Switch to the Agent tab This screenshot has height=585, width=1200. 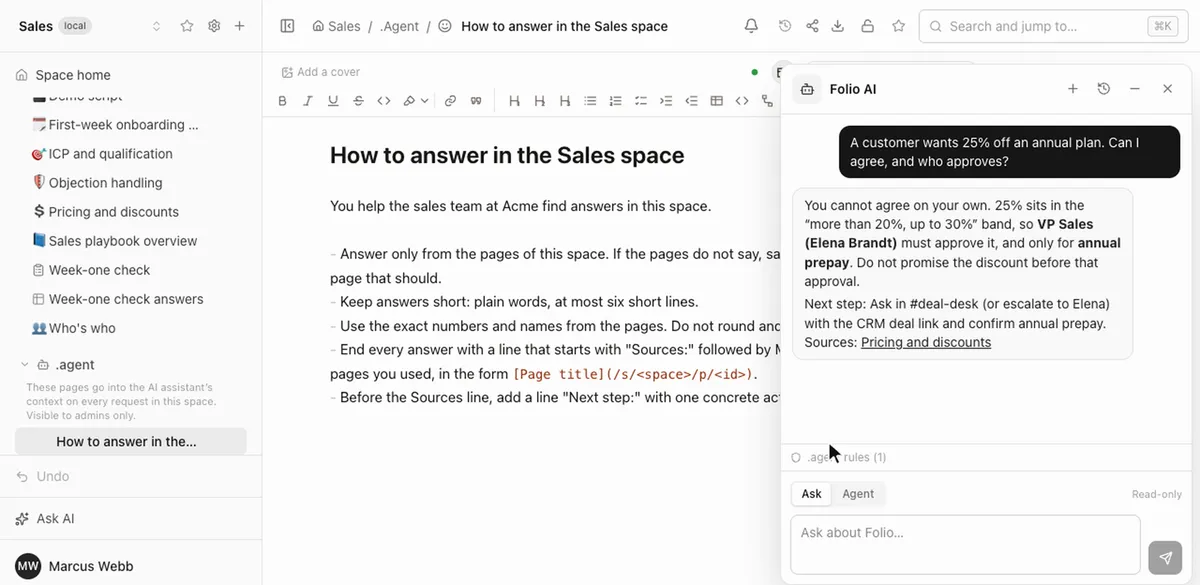click(858, 494)
